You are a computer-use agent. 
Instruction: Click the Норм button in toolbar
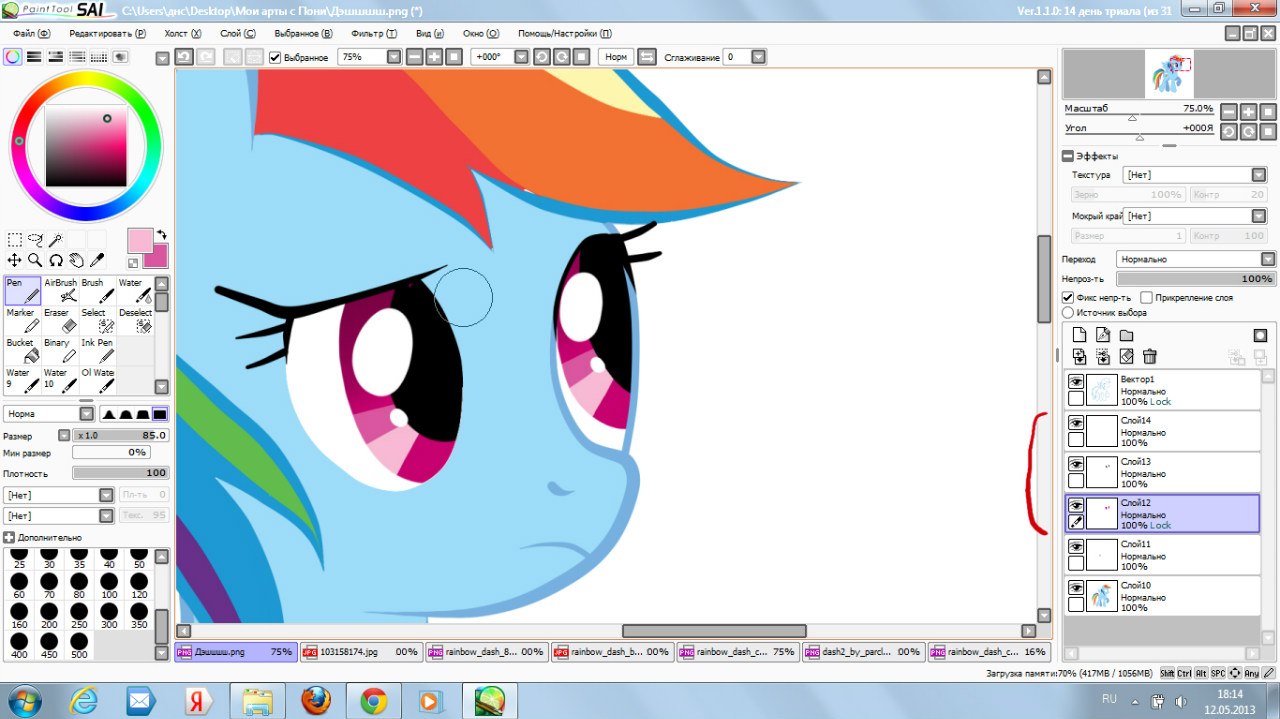(x=616, y=57)
